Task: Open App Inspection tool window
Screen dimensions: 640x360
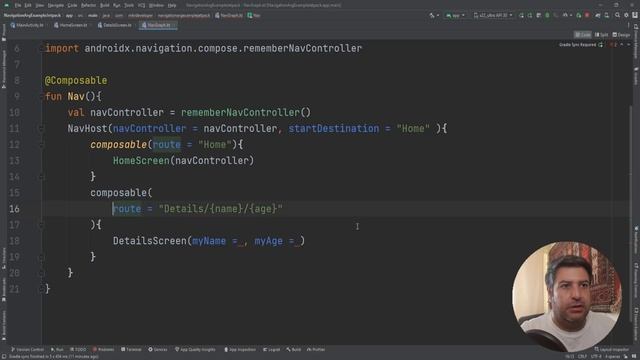Action: tap(240, 350)
